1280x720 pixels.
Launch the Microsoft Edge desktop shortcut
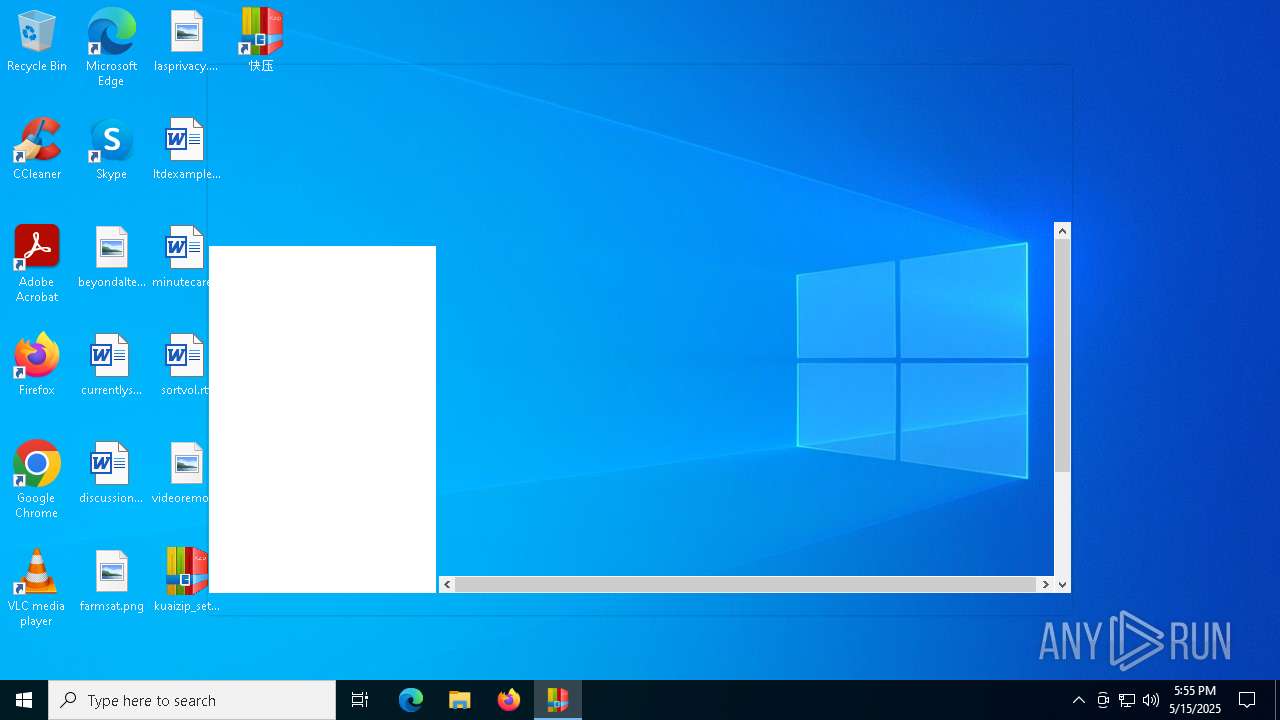coord(111,47)
